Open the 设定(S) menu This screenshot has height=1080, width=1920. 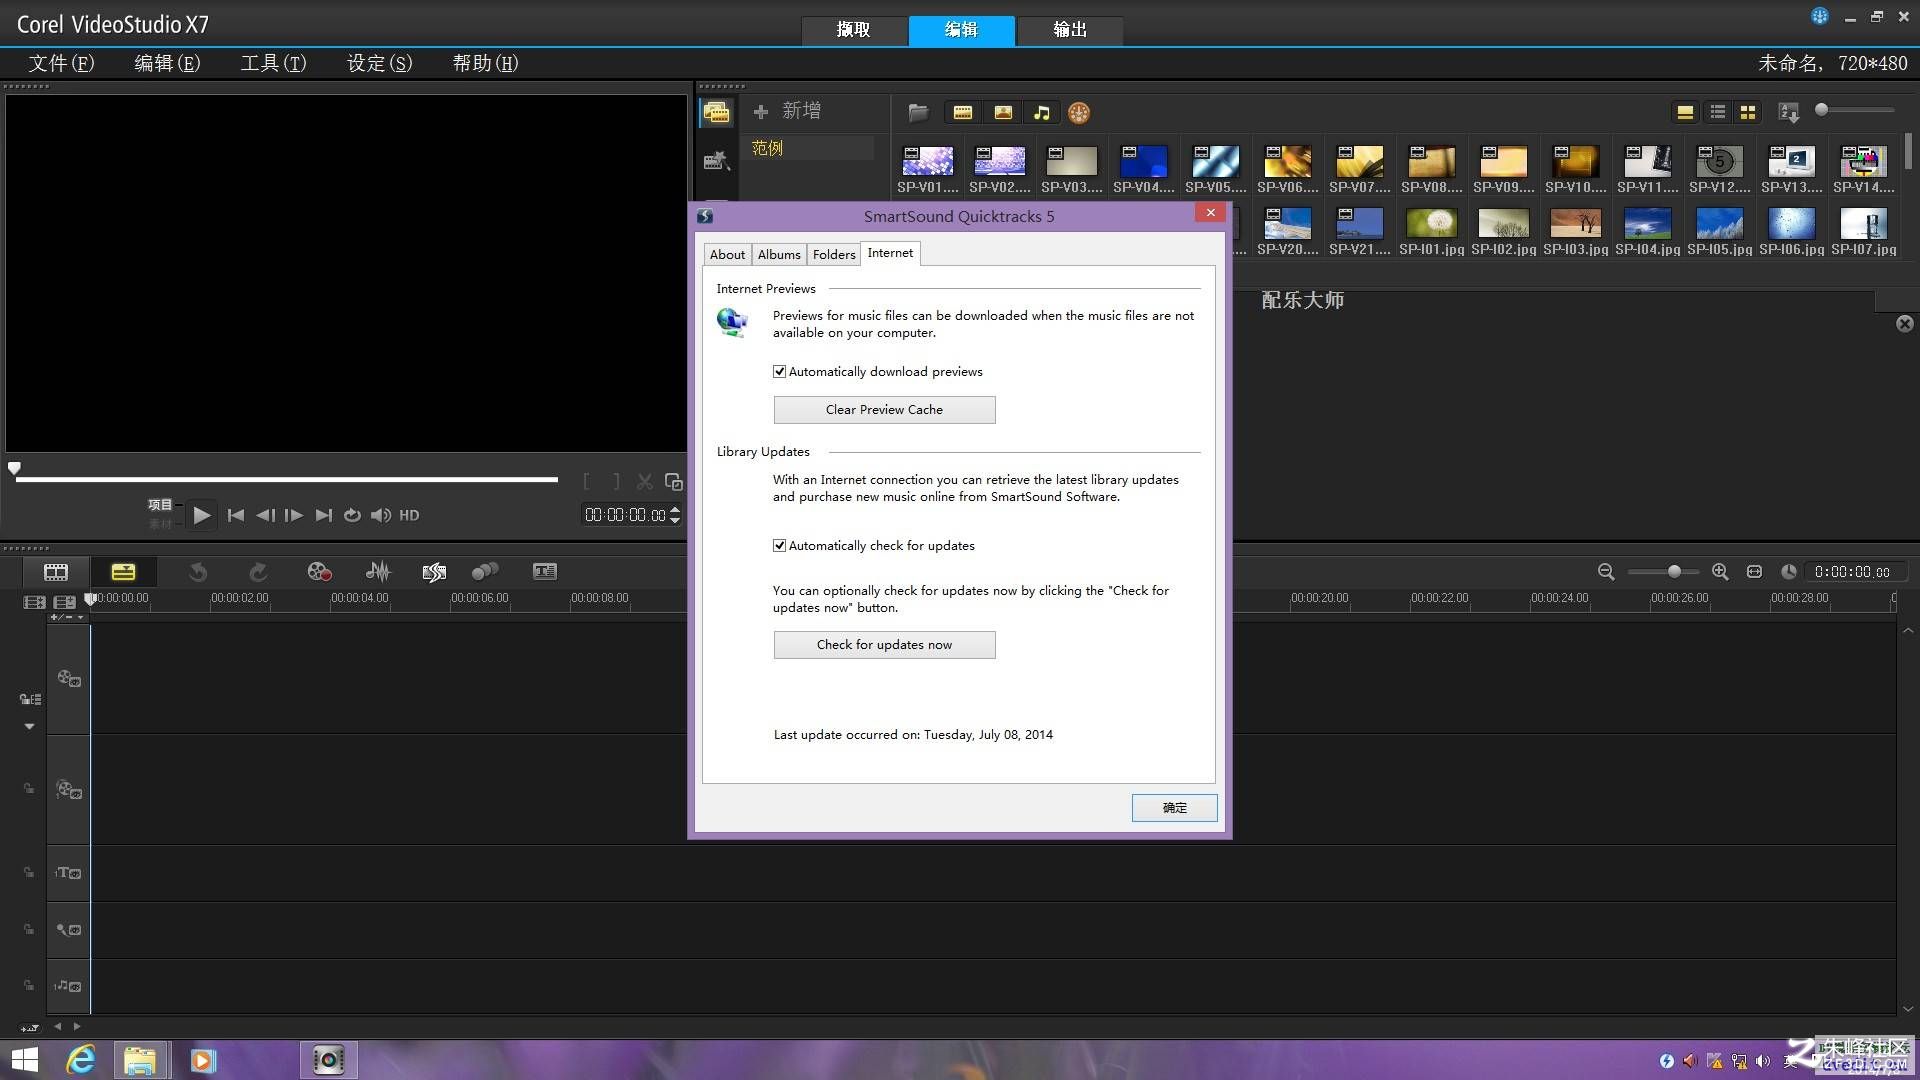[379, 63]
